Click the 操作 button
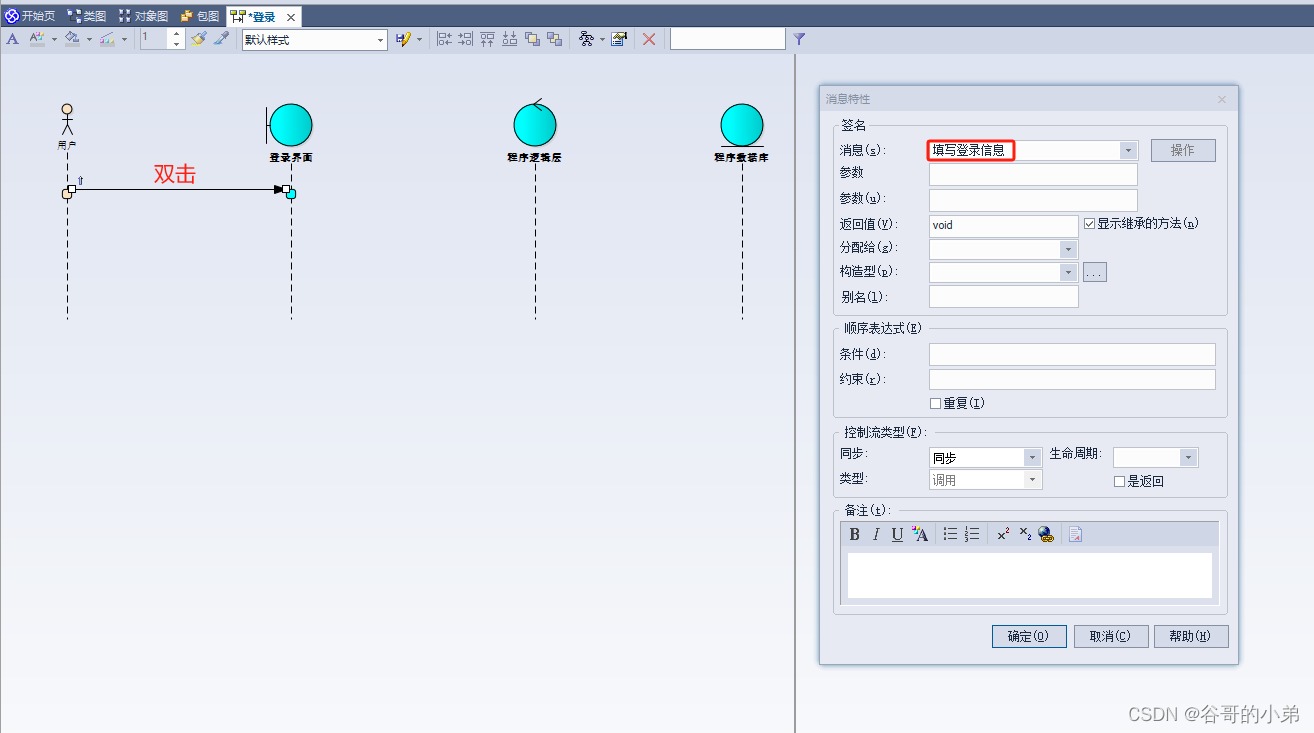The height and width of the screenshot is (733, 1314). click(x=1183, y=150)
